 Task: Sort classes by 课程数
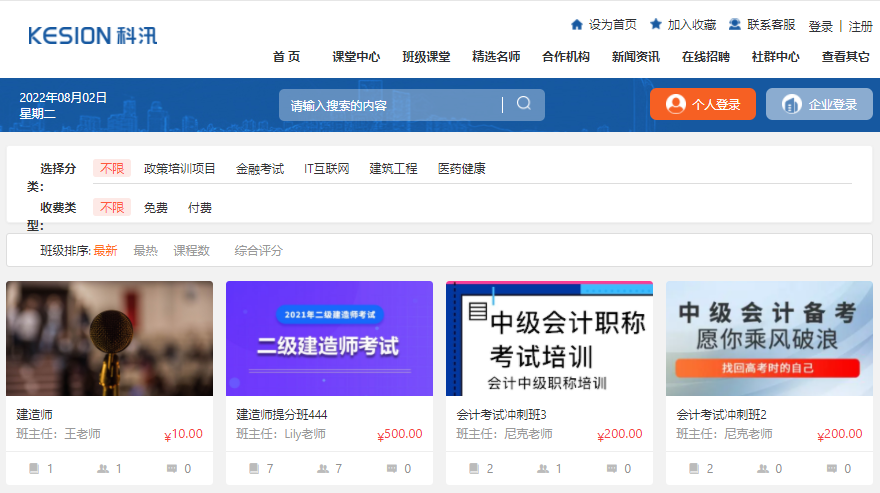[191, 250]
